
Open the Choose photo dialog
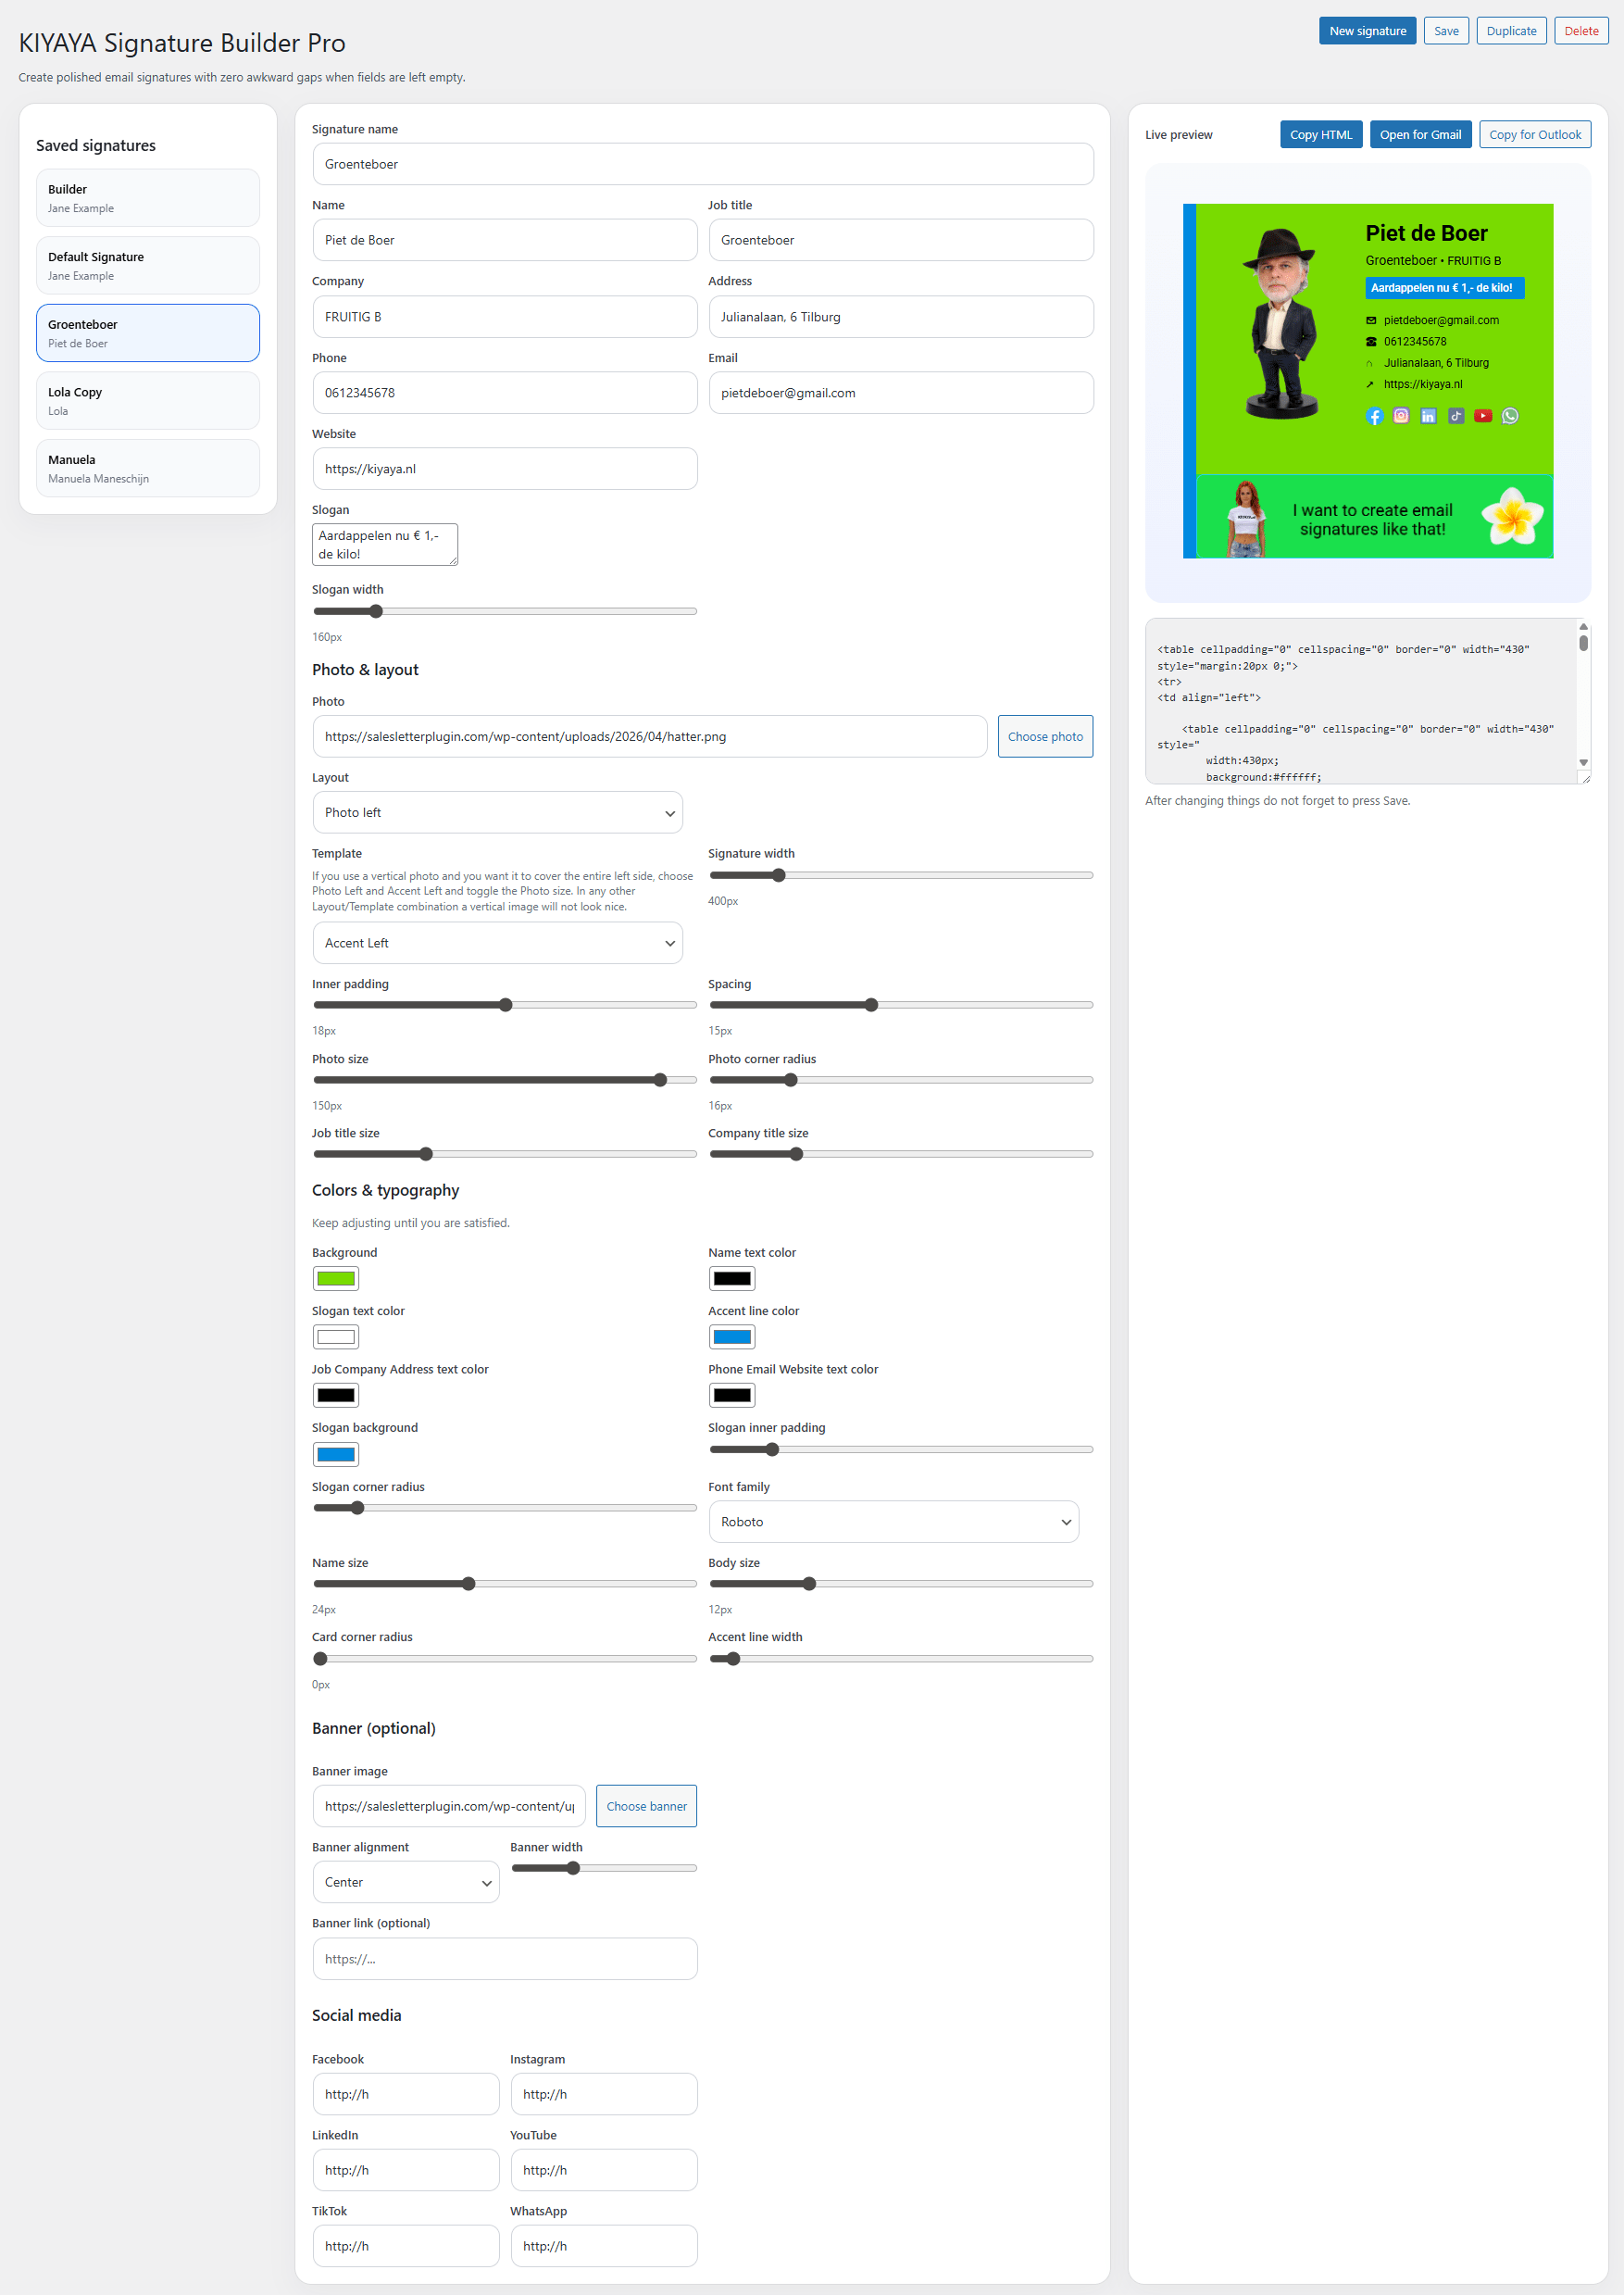[x=1044, y=736]
